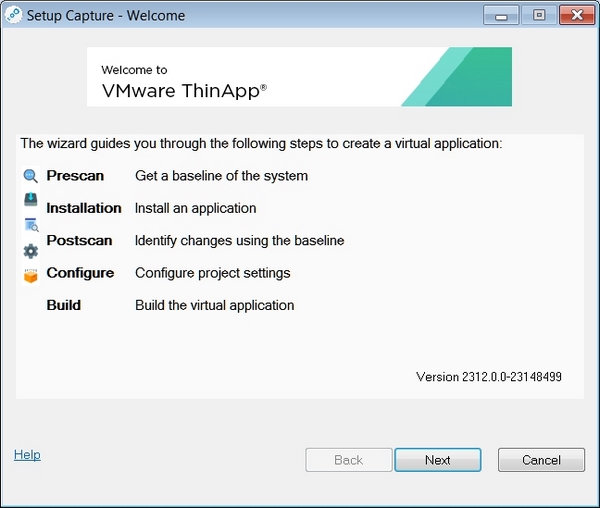
Task: Click the Configure gear icon
Action: point(31,251)
